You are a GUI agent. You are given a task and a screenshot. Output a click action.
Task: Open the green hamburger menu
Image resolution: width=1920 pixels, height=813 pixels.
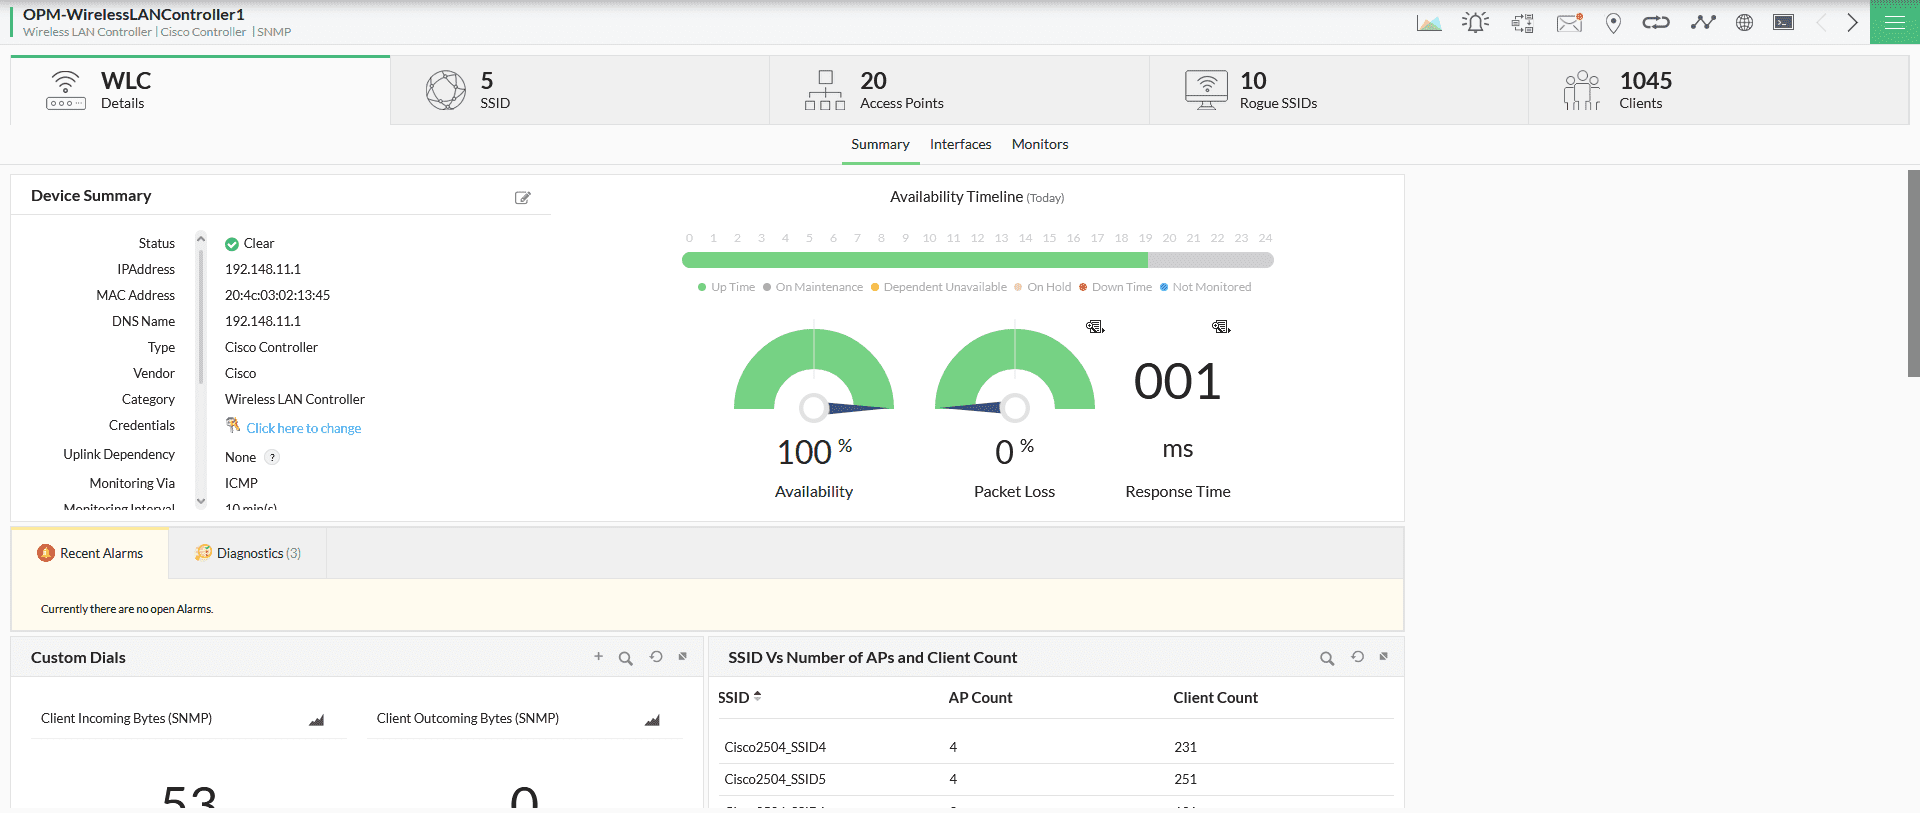[x=1894, y=22]
